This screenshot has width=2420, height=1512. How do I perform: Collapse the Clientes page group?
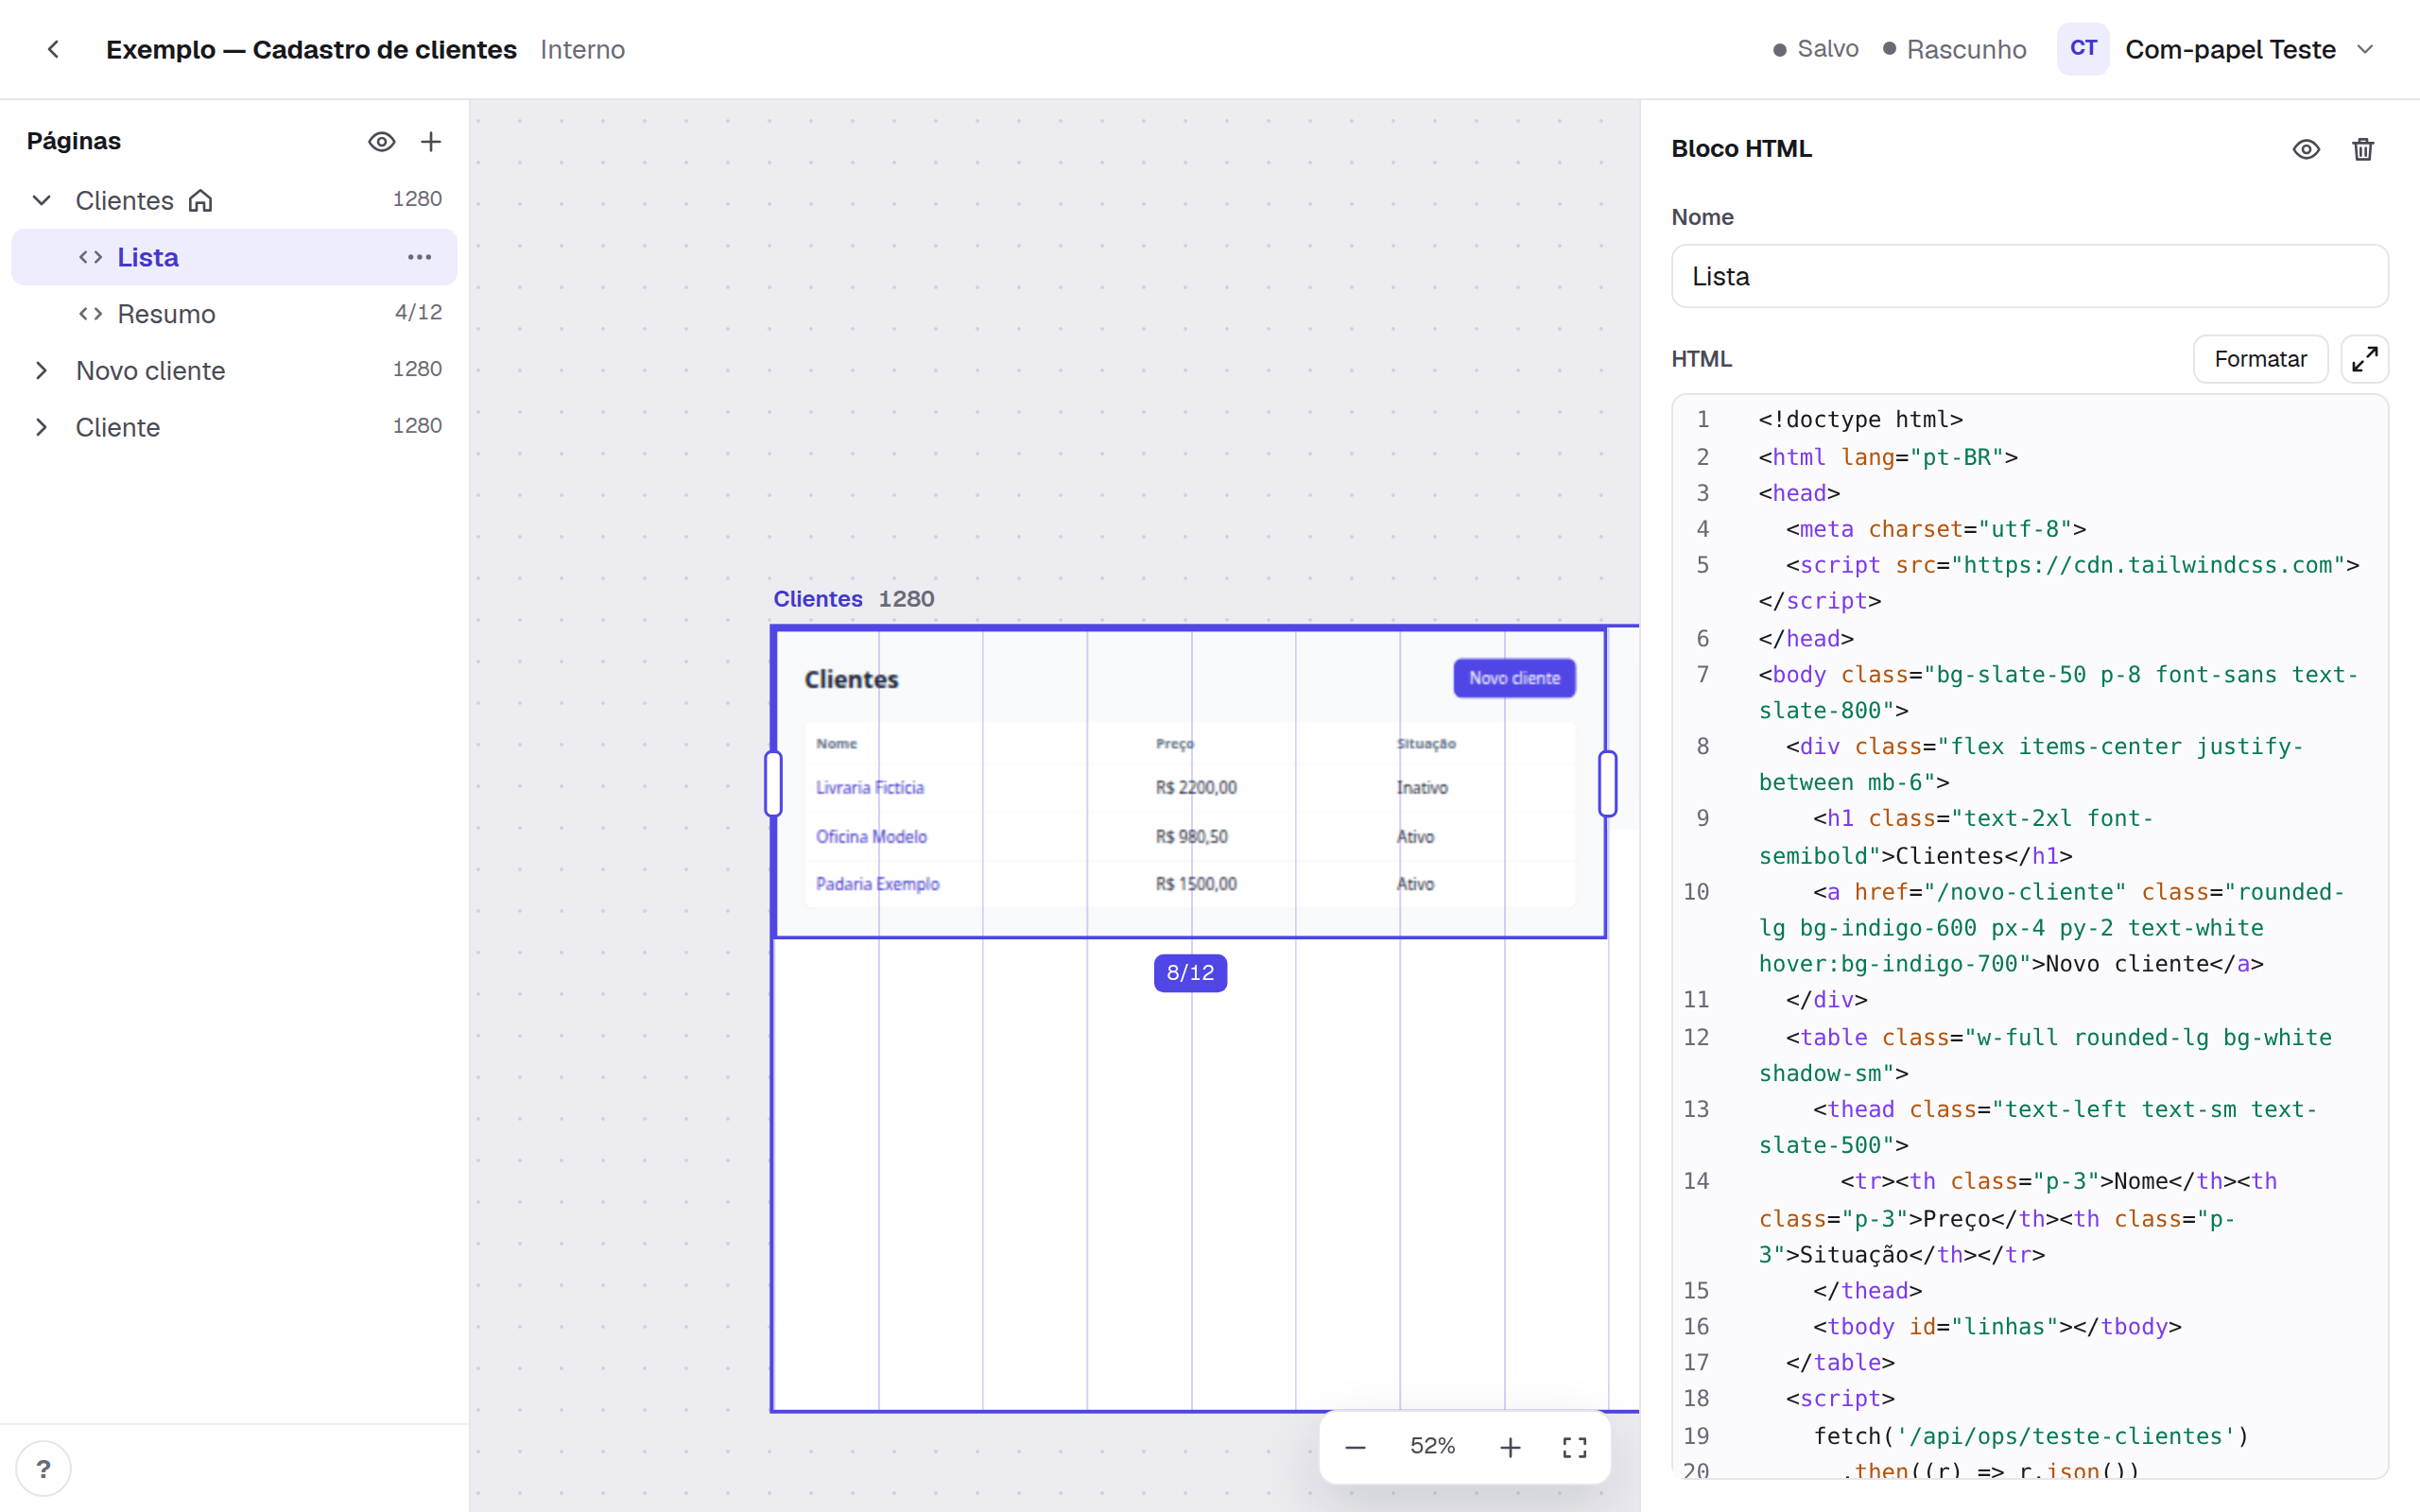[x=41, y=200]
